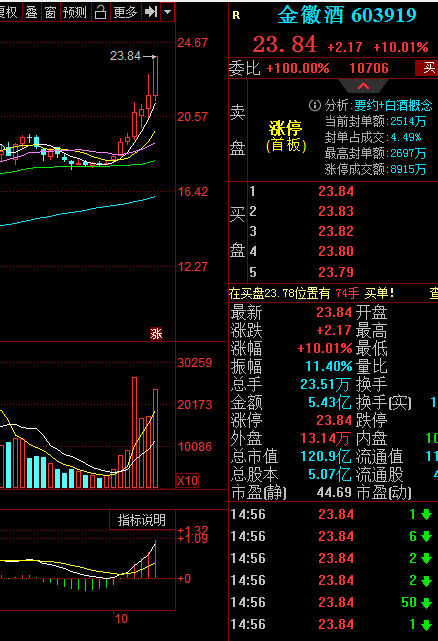Click the 金额 value 5.43亿
Image resolution: width=438 pixels, height=641 pixels.
[329, 402]
